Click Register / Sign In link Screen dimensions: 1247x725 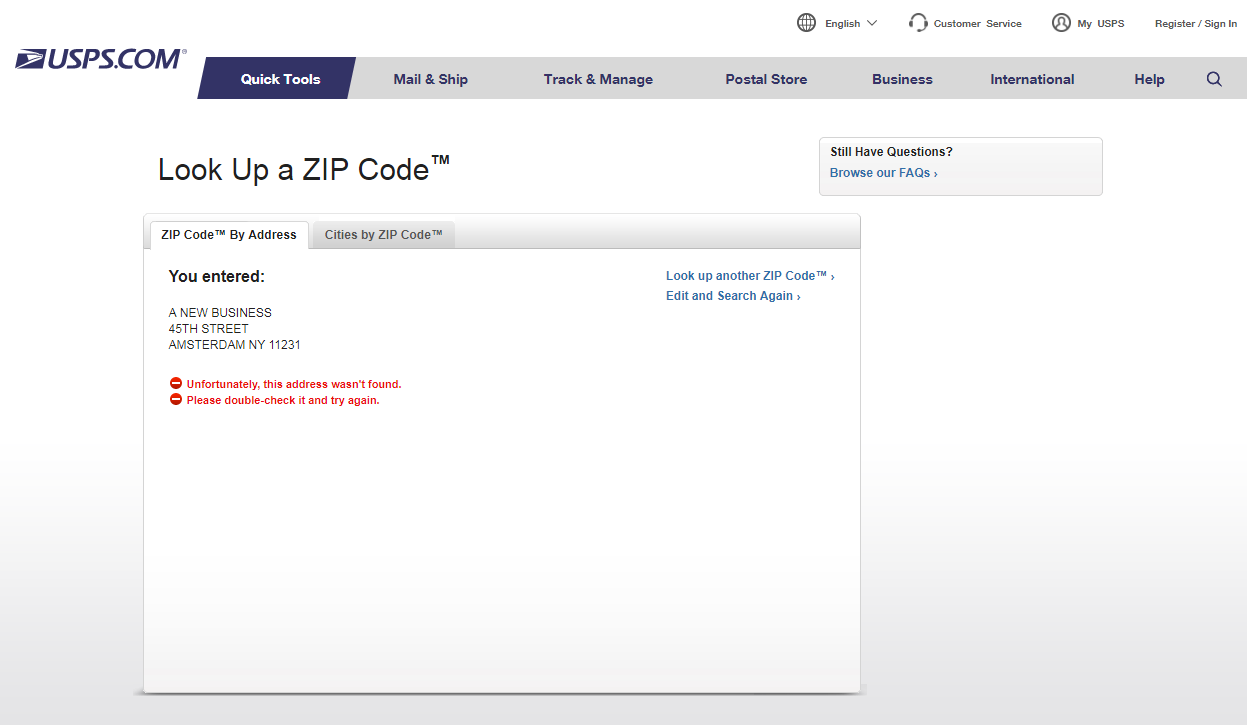1196,24
